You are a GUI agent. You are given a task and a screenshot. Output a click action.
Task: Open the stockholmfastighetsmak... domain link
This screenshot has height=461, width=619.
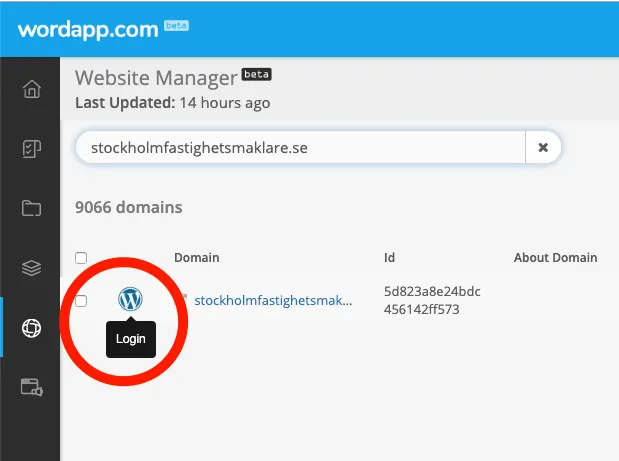(x=273, y=300)
